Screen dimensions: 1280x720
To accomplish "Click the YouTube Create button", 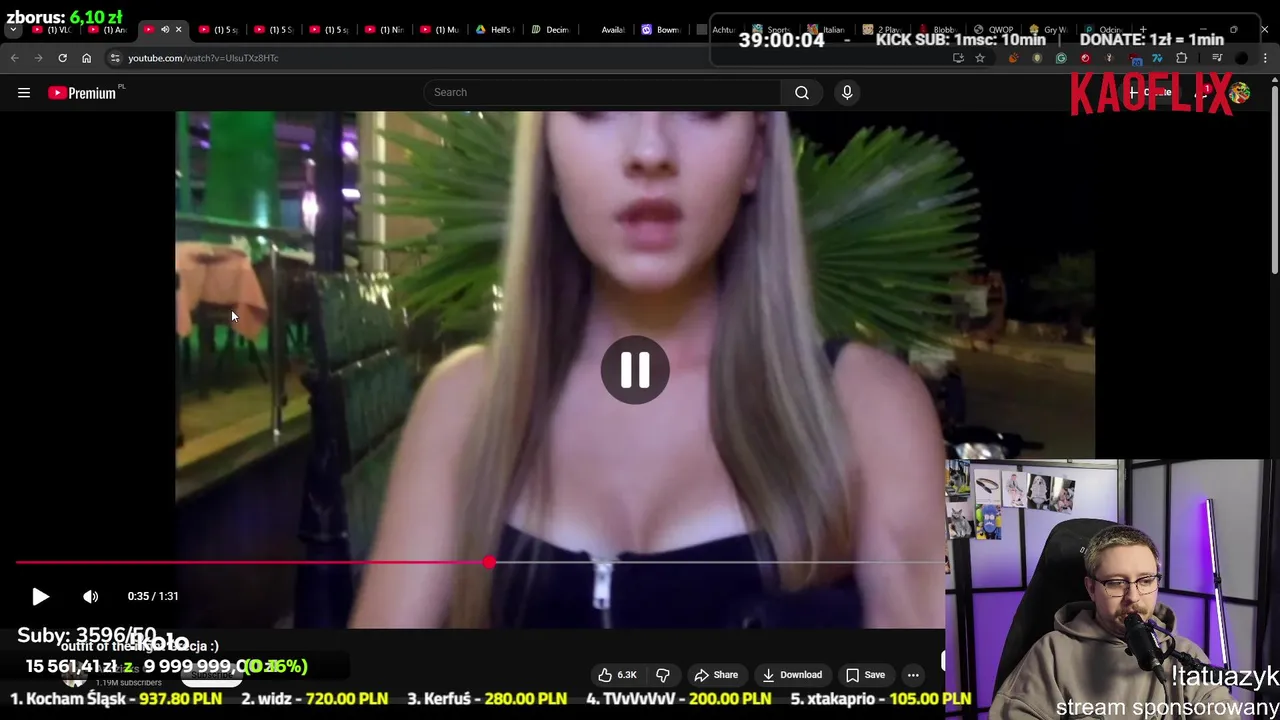I will point(1150,92).
